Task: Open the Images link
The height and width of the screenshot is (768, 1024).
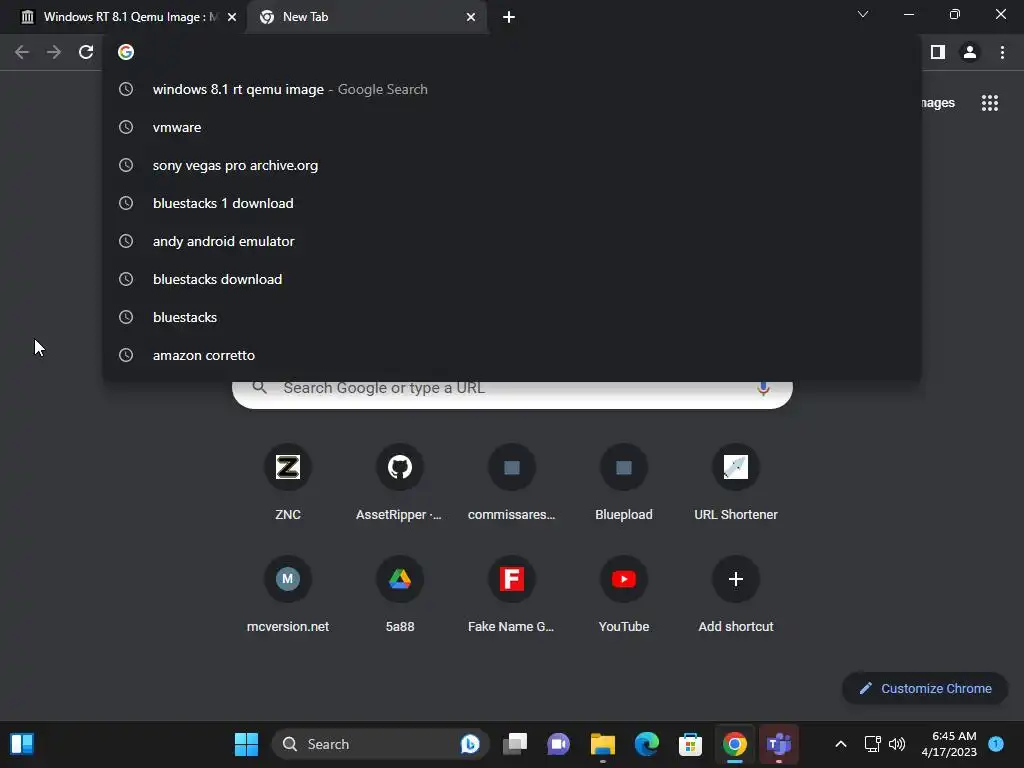Action: tap(938, 103)
